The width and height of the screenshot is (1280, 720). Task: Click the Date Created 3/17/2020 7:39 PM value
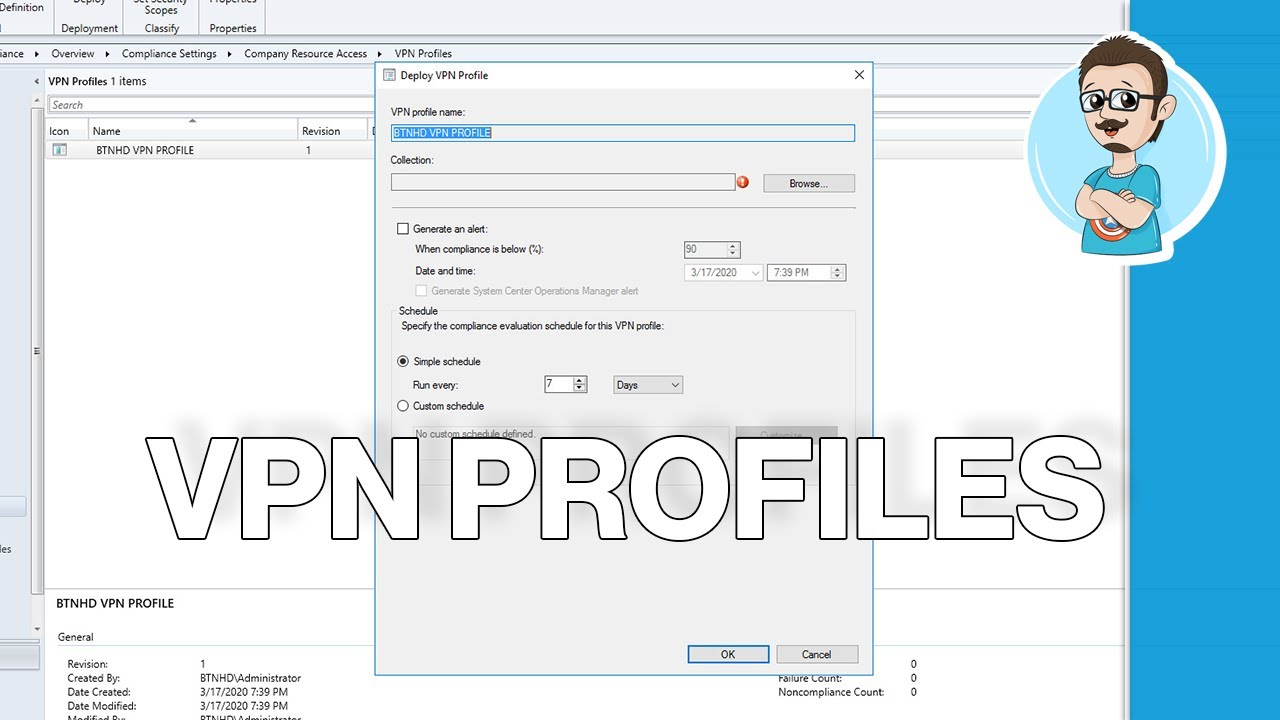244,692
